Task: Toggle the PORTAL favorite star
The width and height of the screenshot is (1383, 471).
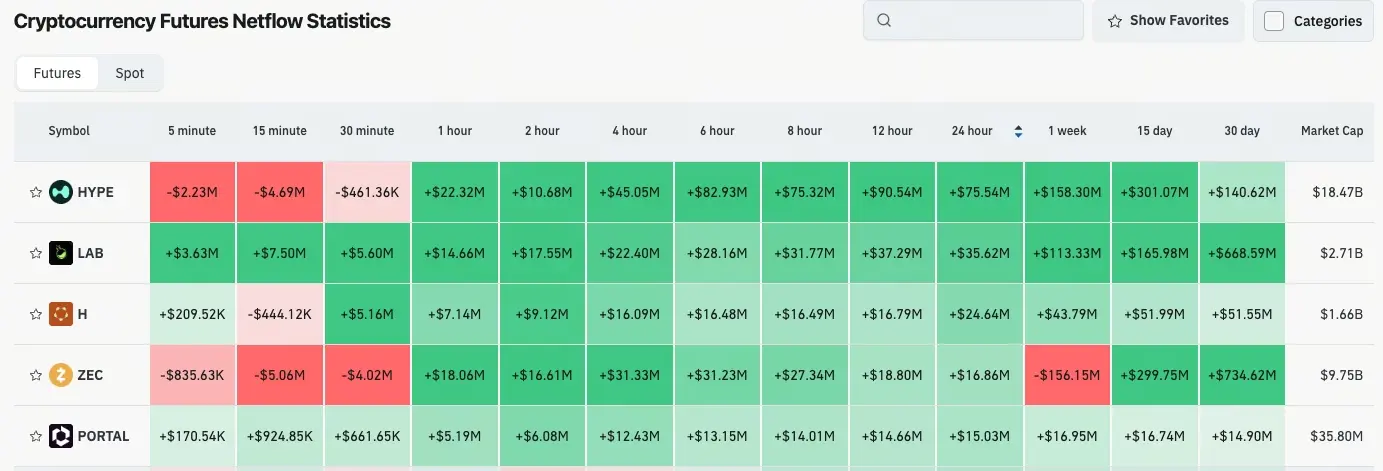Action: (36, 436)
